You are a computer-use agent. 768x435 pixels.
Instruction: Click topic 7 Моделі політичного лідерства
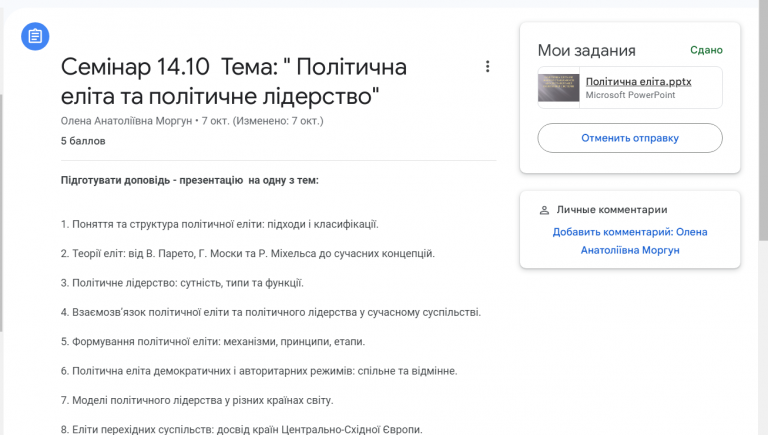197,401
